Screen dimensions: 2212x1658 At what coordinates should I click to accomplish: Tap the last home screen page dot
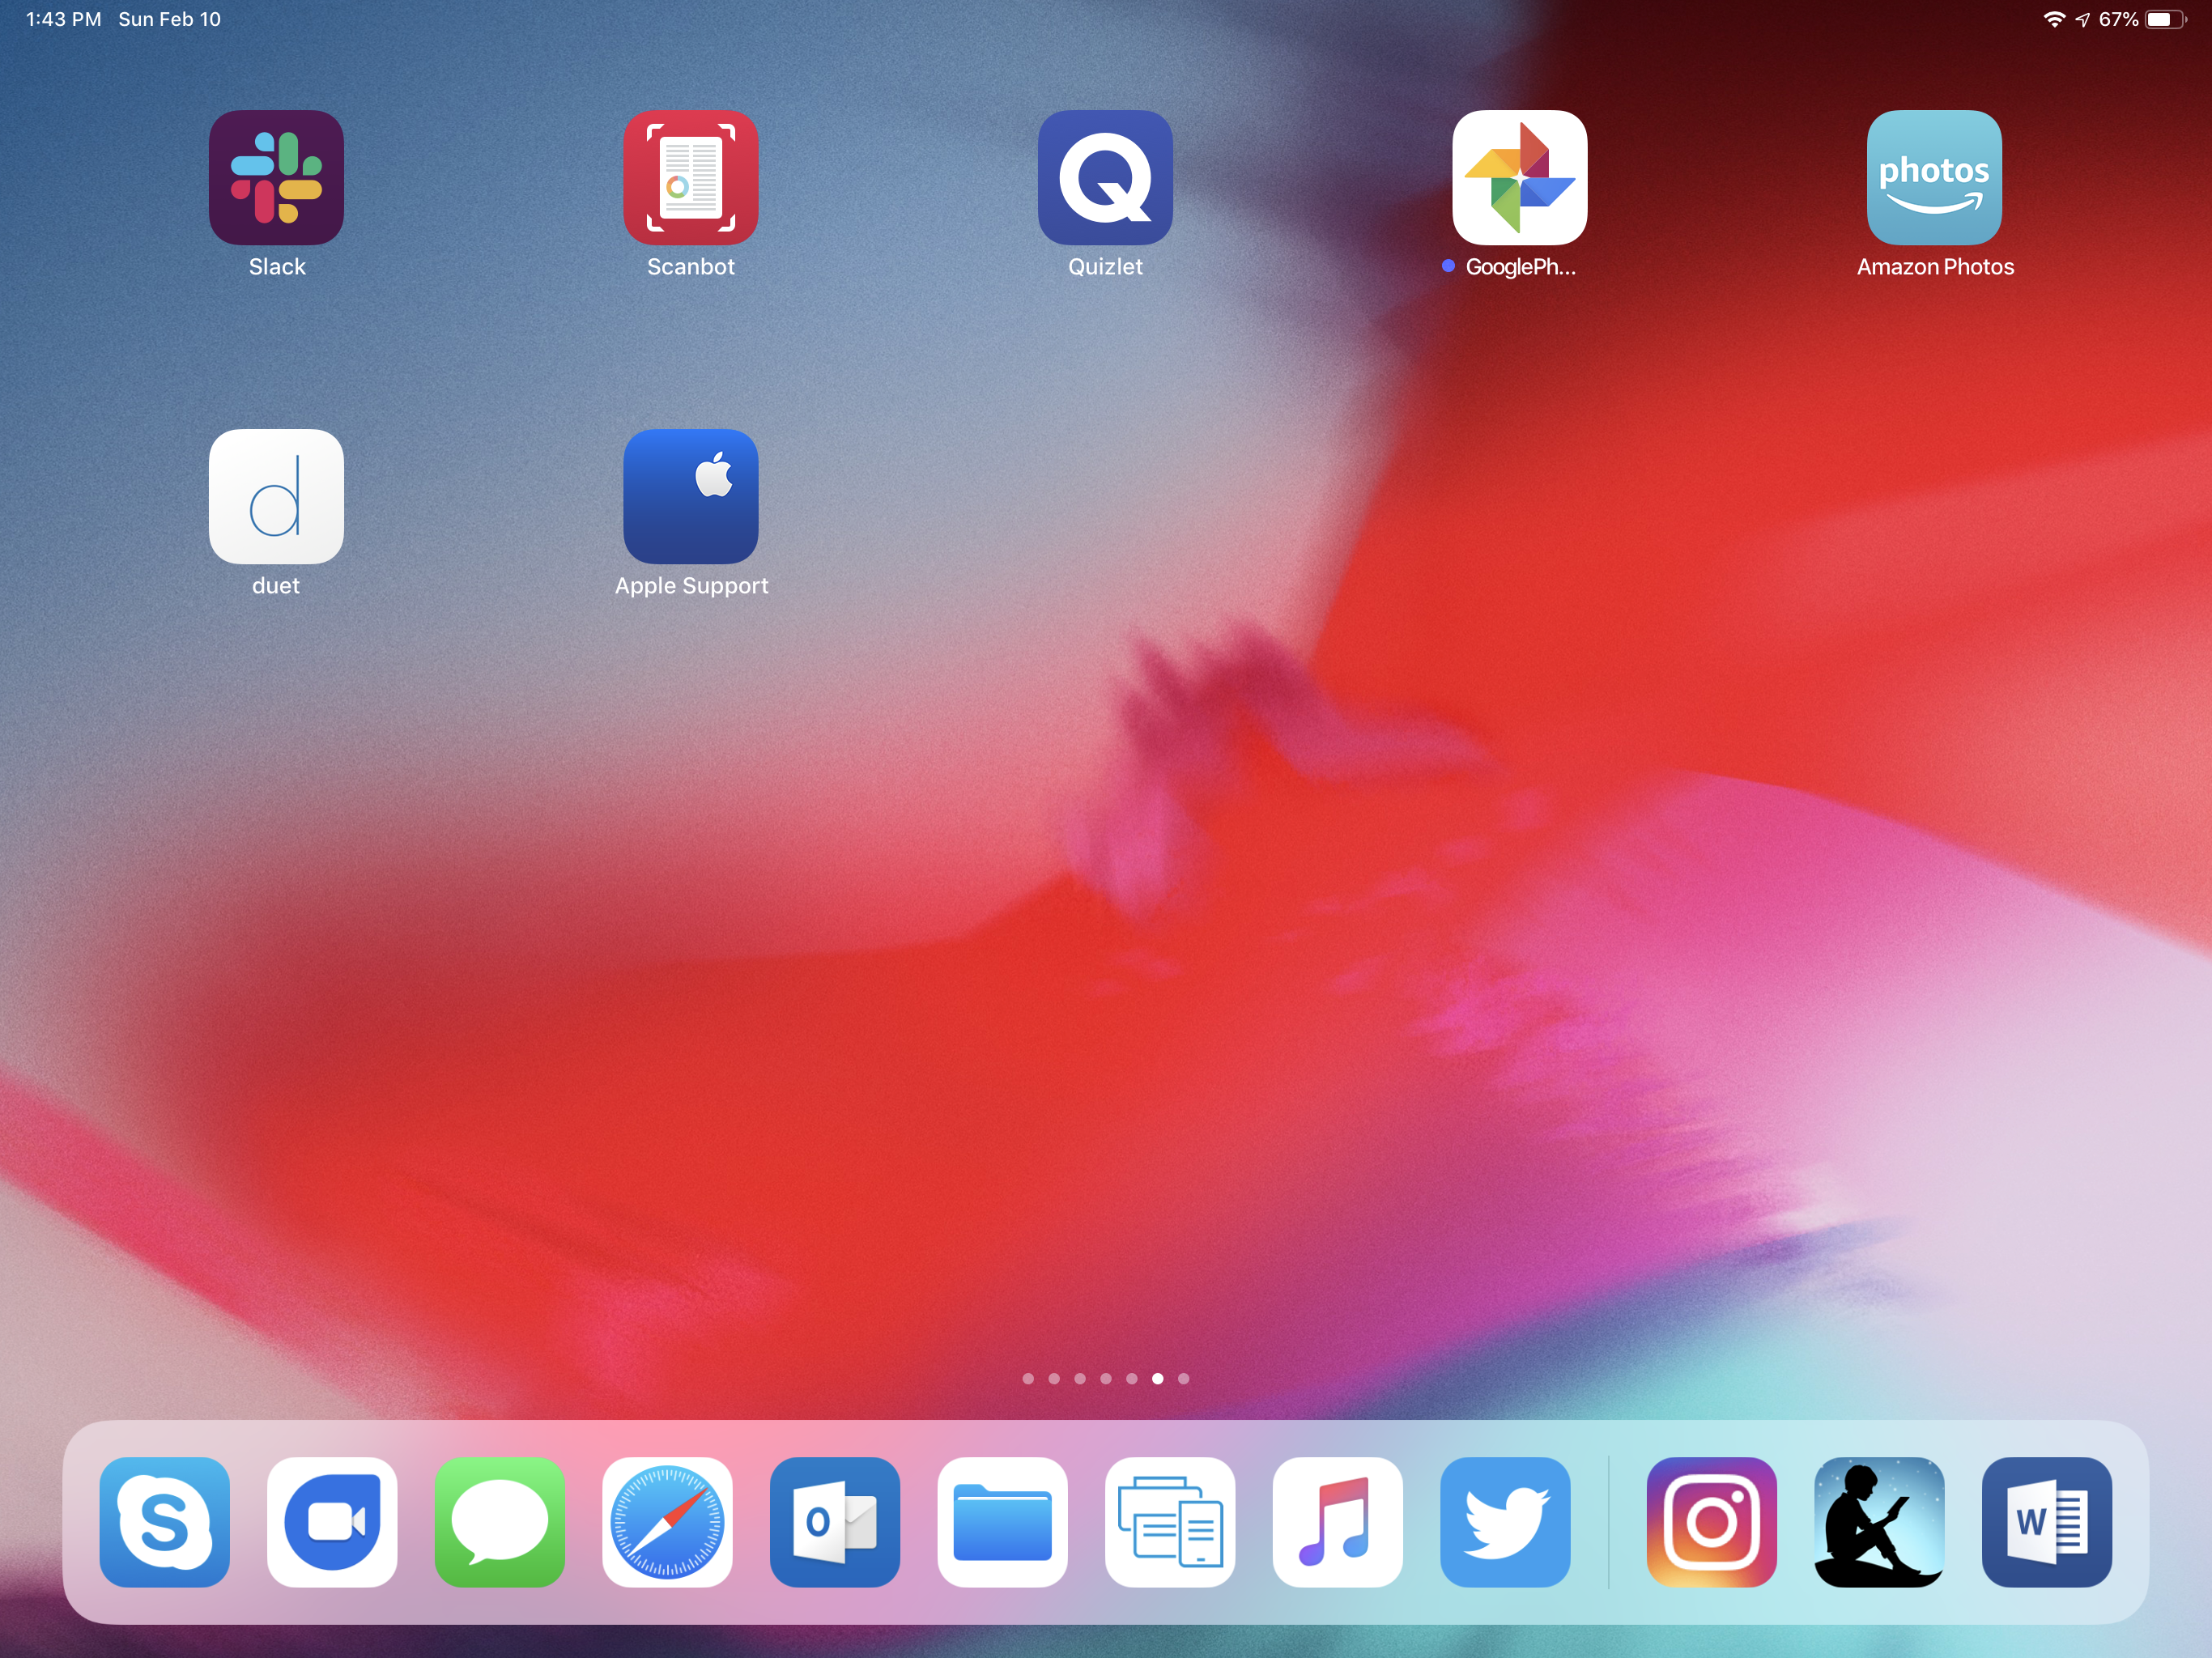(x=1183, y=1378)
